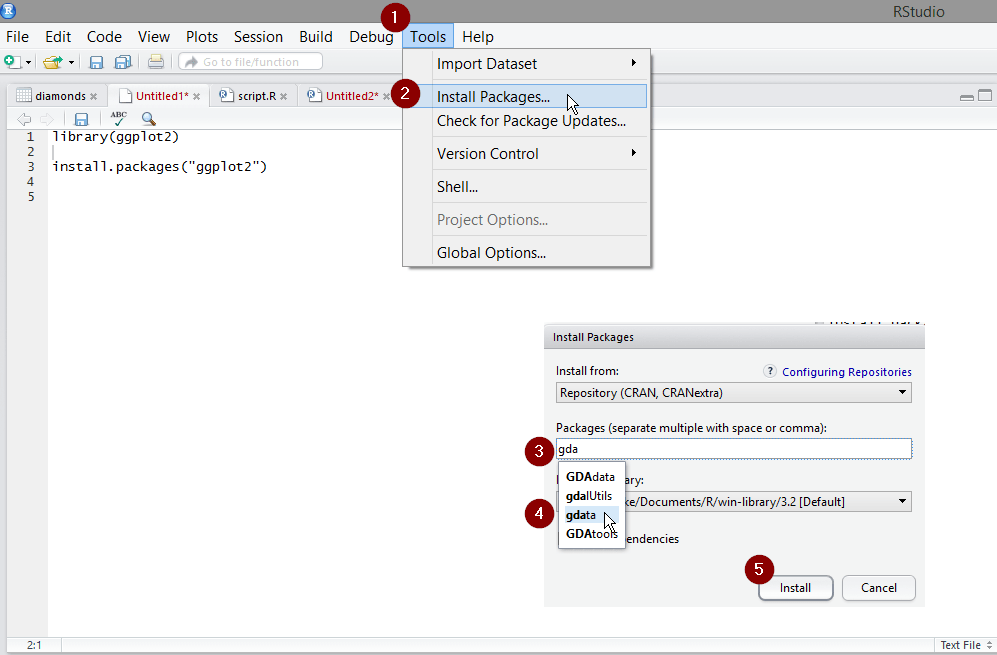Click the Install button
The image size is (997, 655).
point(795,588)
